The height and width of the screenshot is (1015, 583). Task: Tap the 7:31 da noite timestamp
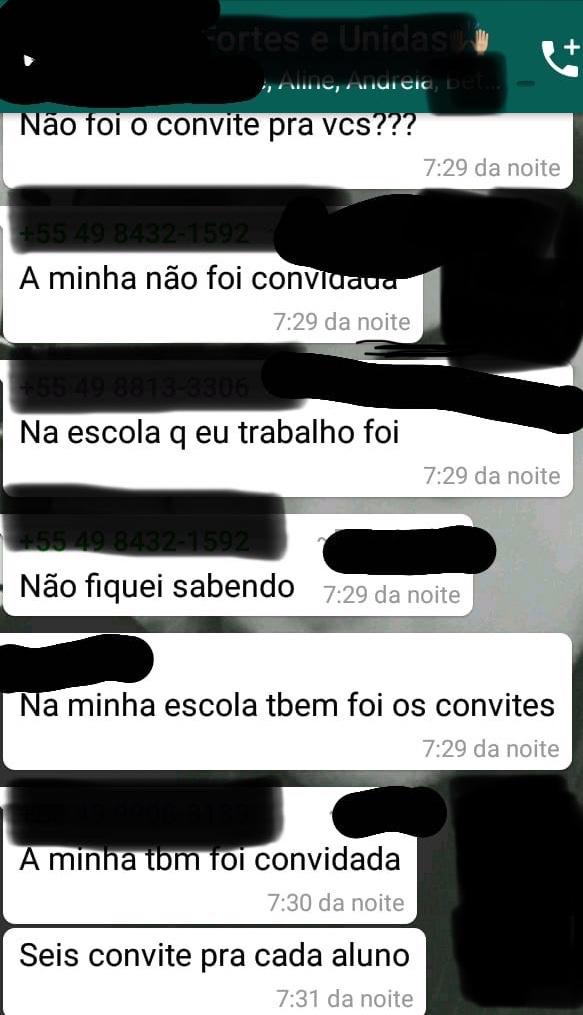point(344,998)
